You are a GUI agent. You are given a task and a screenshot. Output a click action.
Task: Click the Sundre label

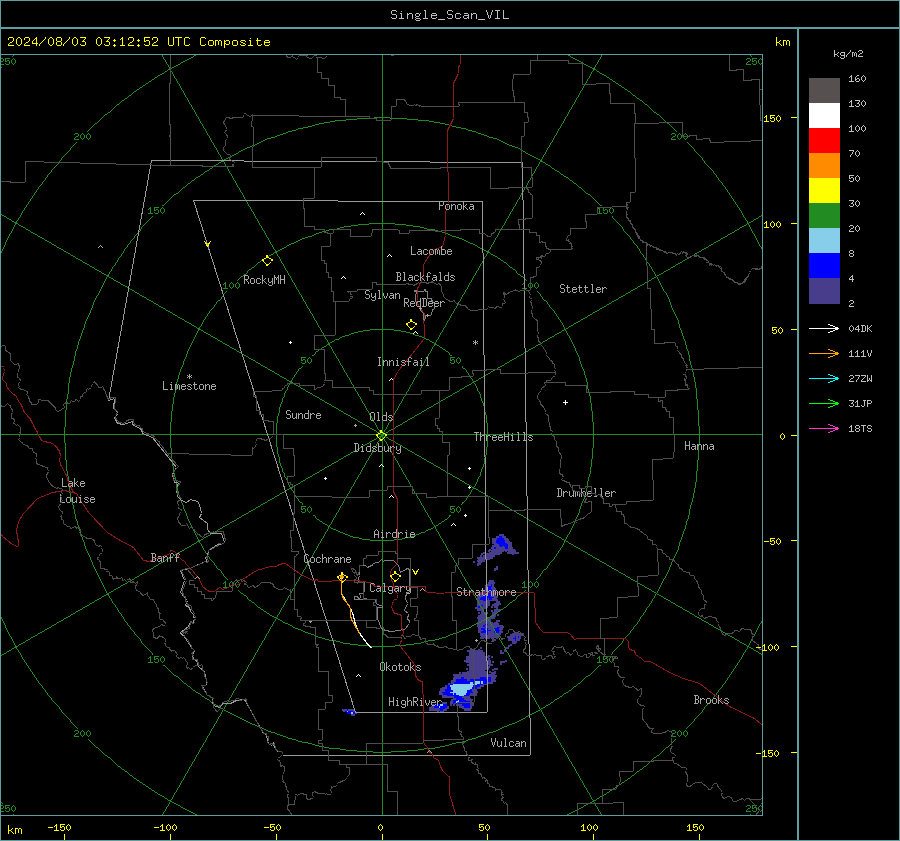click(303, 414)
